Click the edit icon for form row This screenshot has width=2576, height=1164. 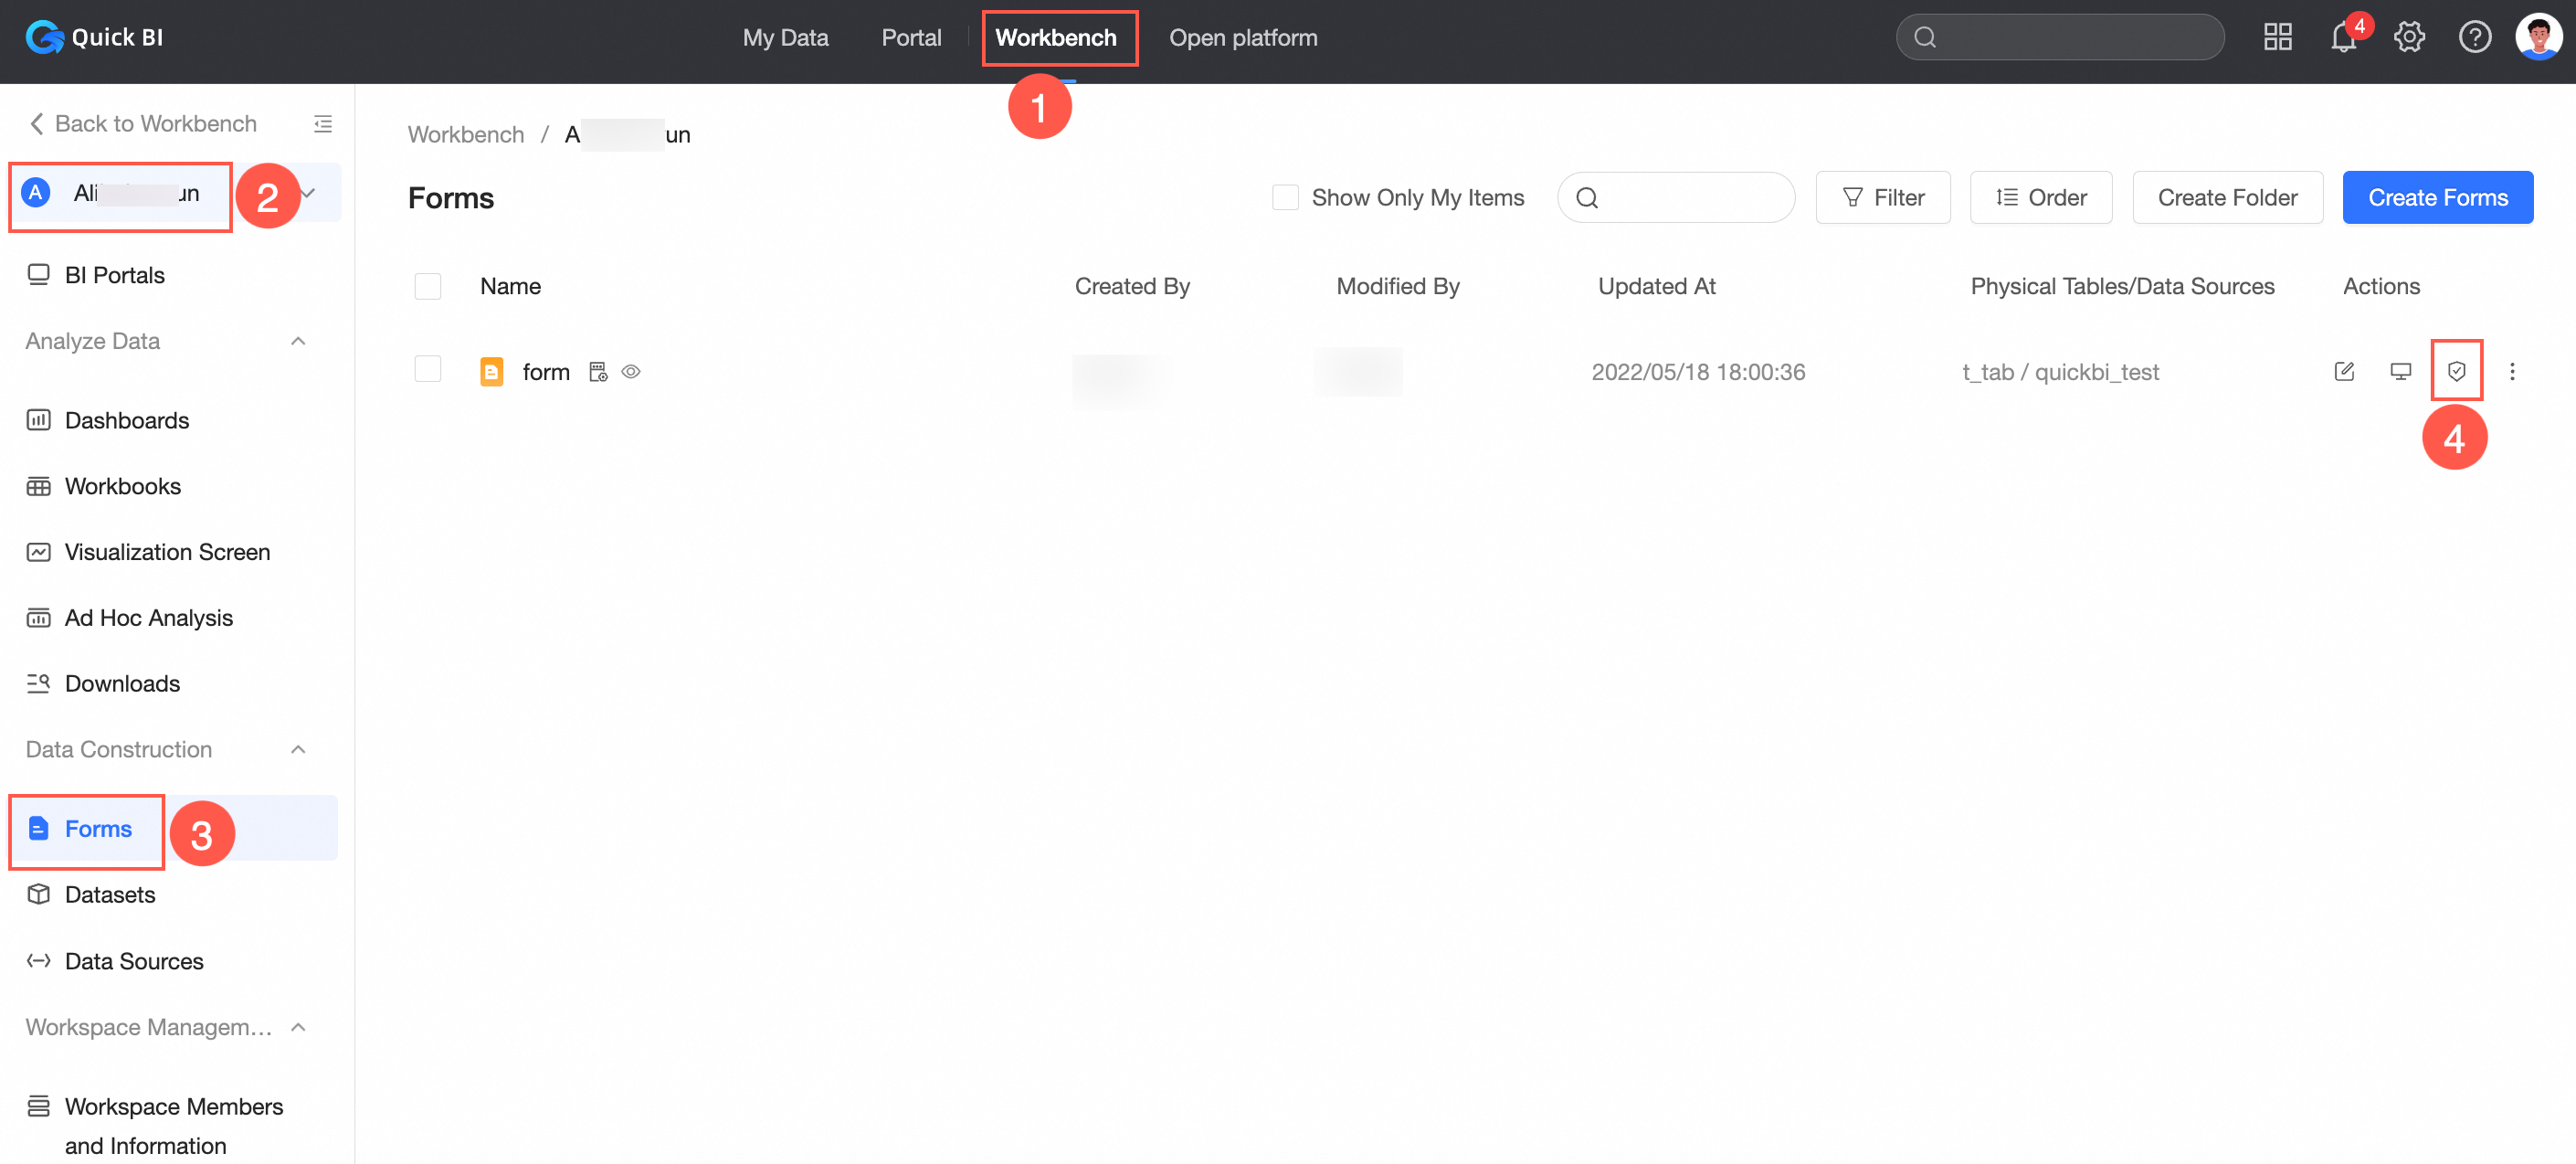[2343, 372]
